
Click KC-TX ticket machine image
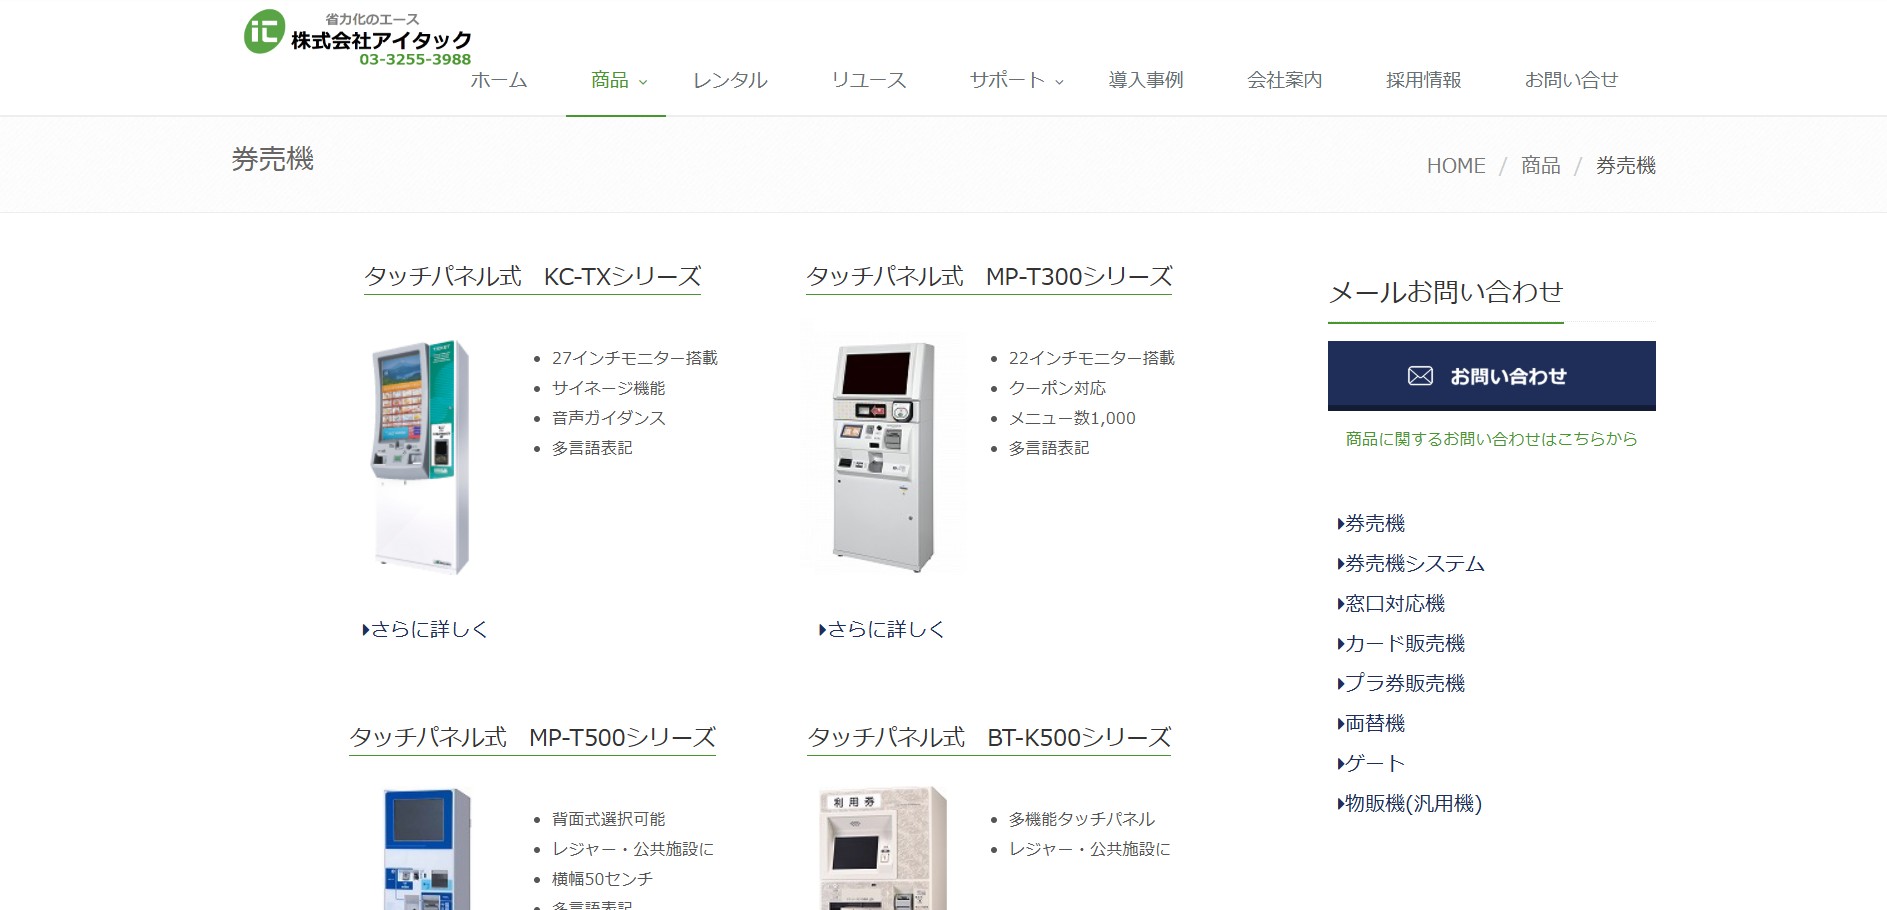421,456
